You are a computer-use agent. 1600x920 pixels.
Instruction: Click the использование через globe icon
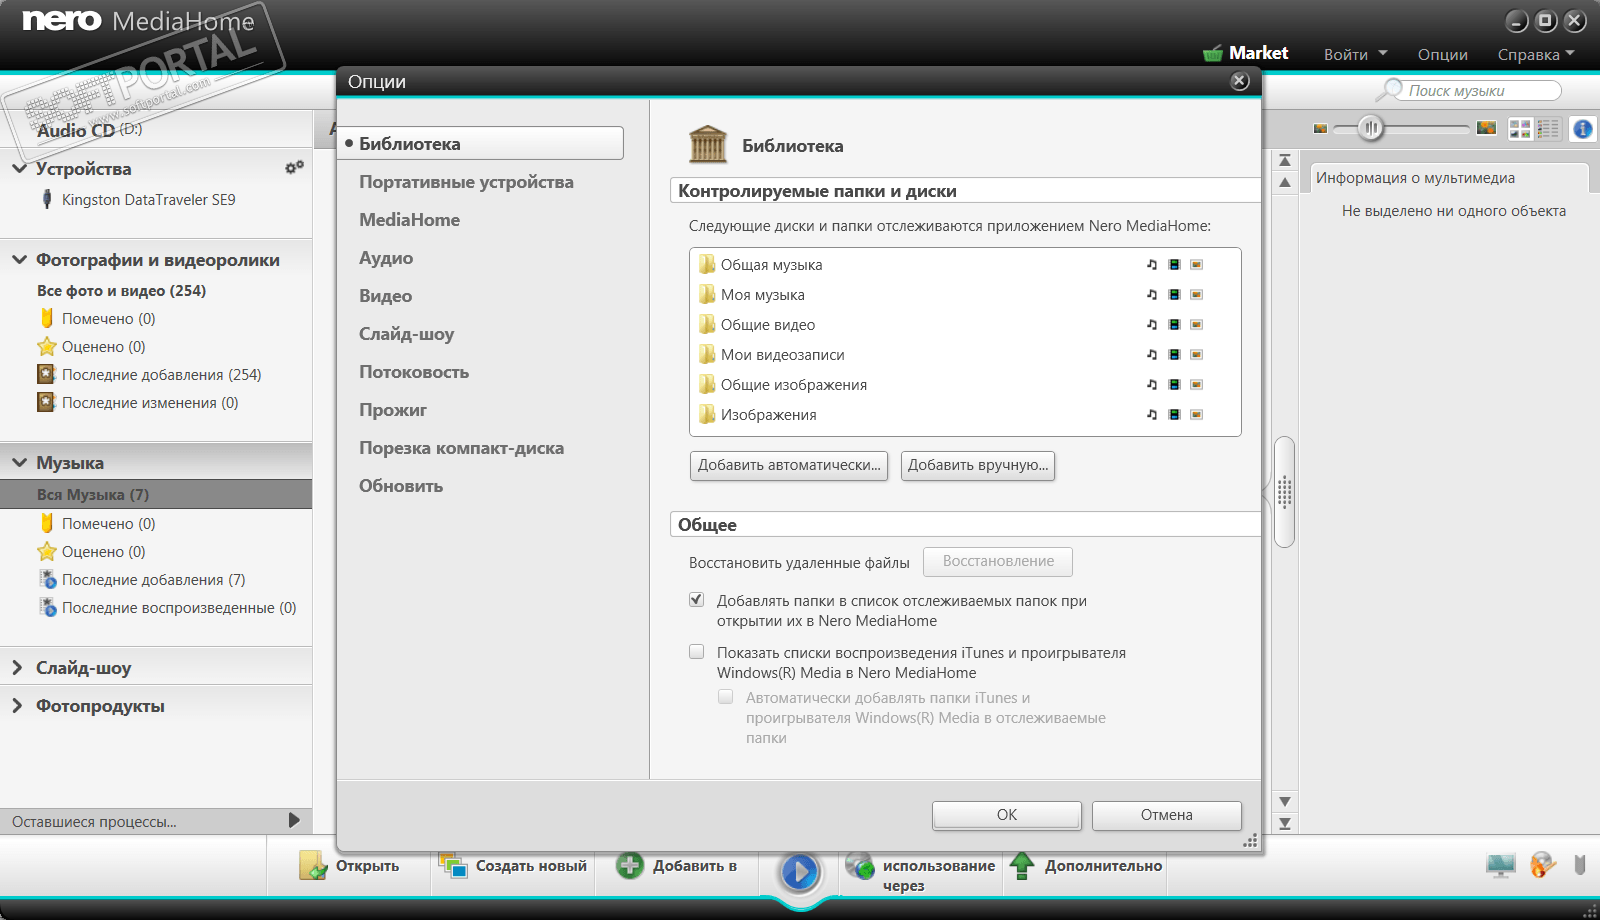click(x=860, y=866)
